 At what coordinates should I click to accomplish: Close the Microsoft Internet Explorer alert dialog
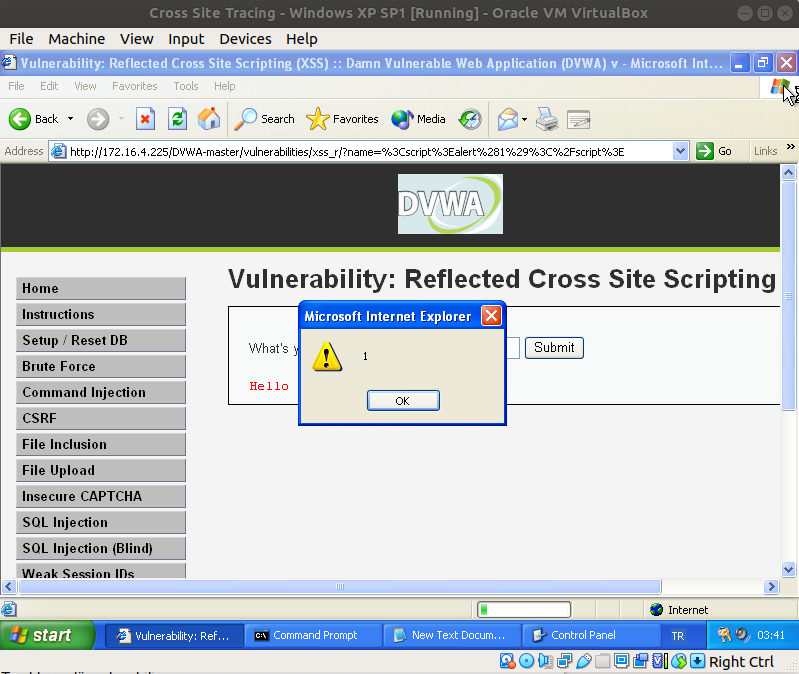pos(491,316)
